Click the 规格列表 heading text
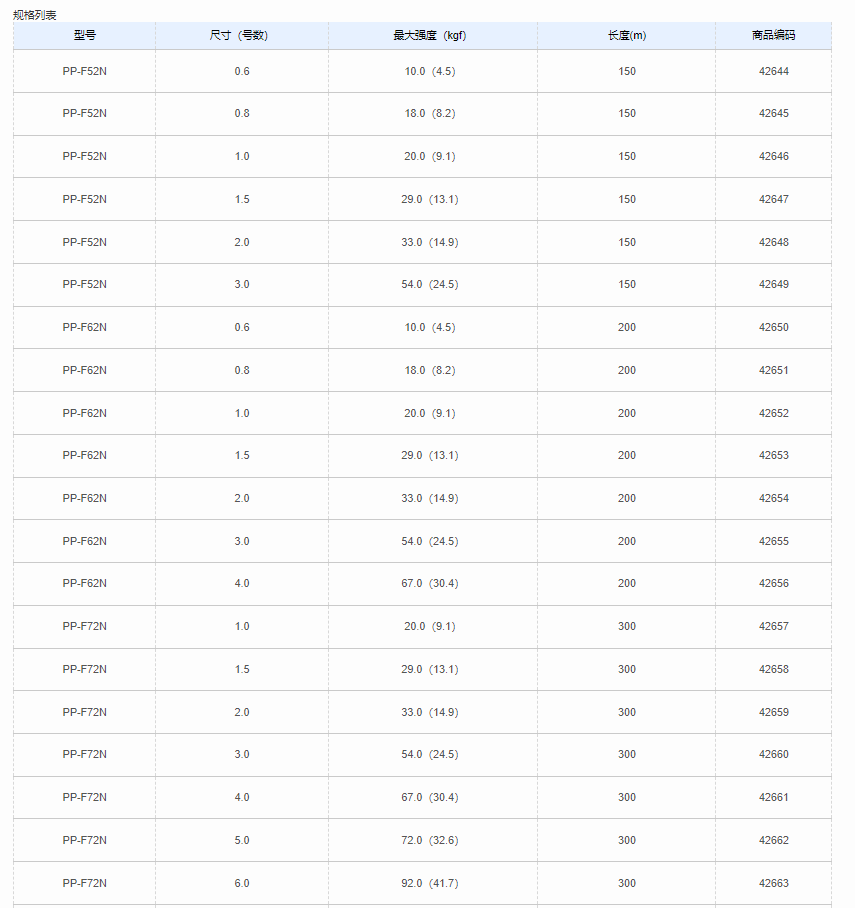Screen dimensions: 868x908 point(35,15)
